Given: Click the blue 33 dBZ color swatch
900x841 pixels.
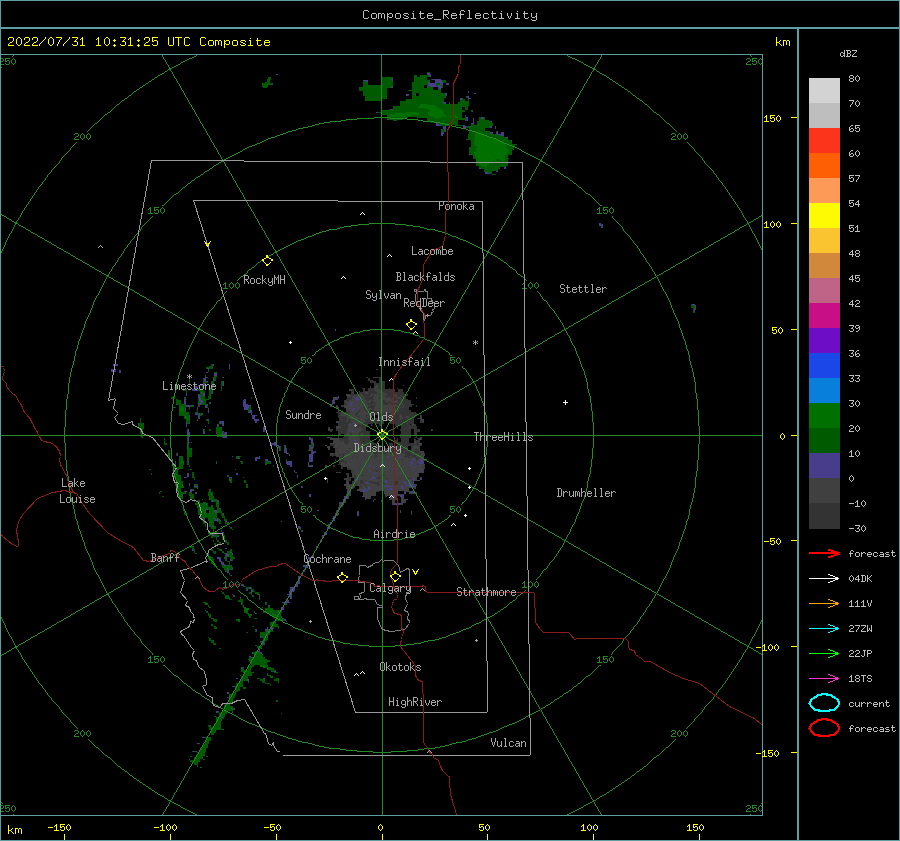Looking at the screenshot, I should 824,366.
